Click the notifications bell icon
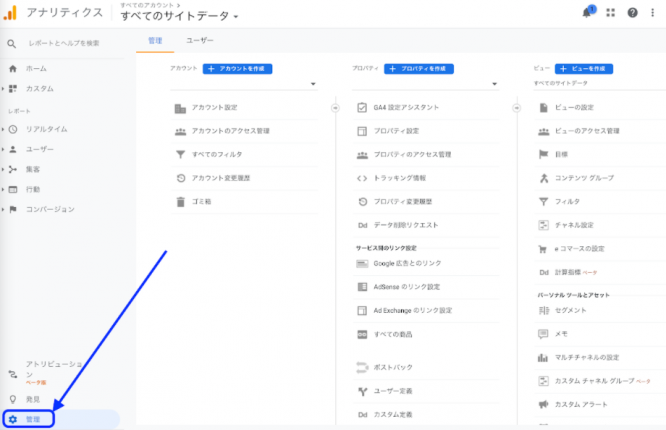 (x=587, y=13)
